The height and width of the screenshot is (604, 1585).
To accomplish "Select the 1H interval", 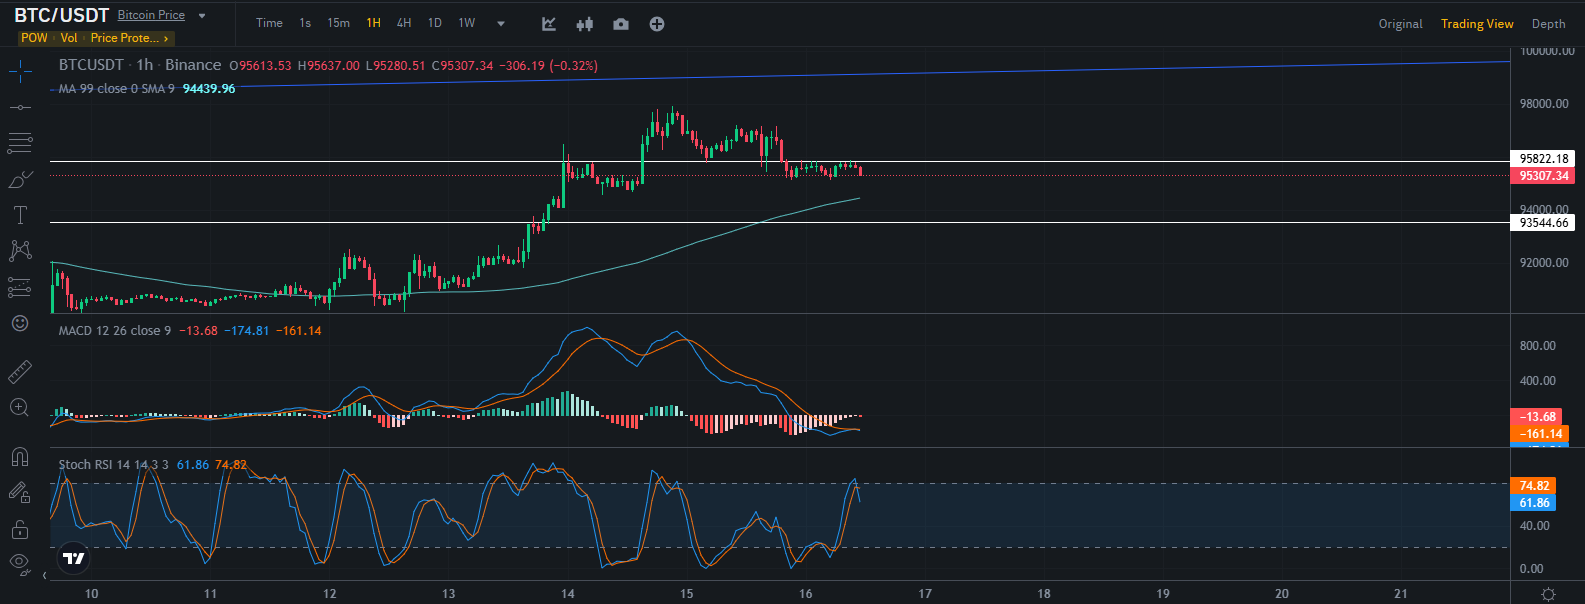I will [x=373, y=23].
